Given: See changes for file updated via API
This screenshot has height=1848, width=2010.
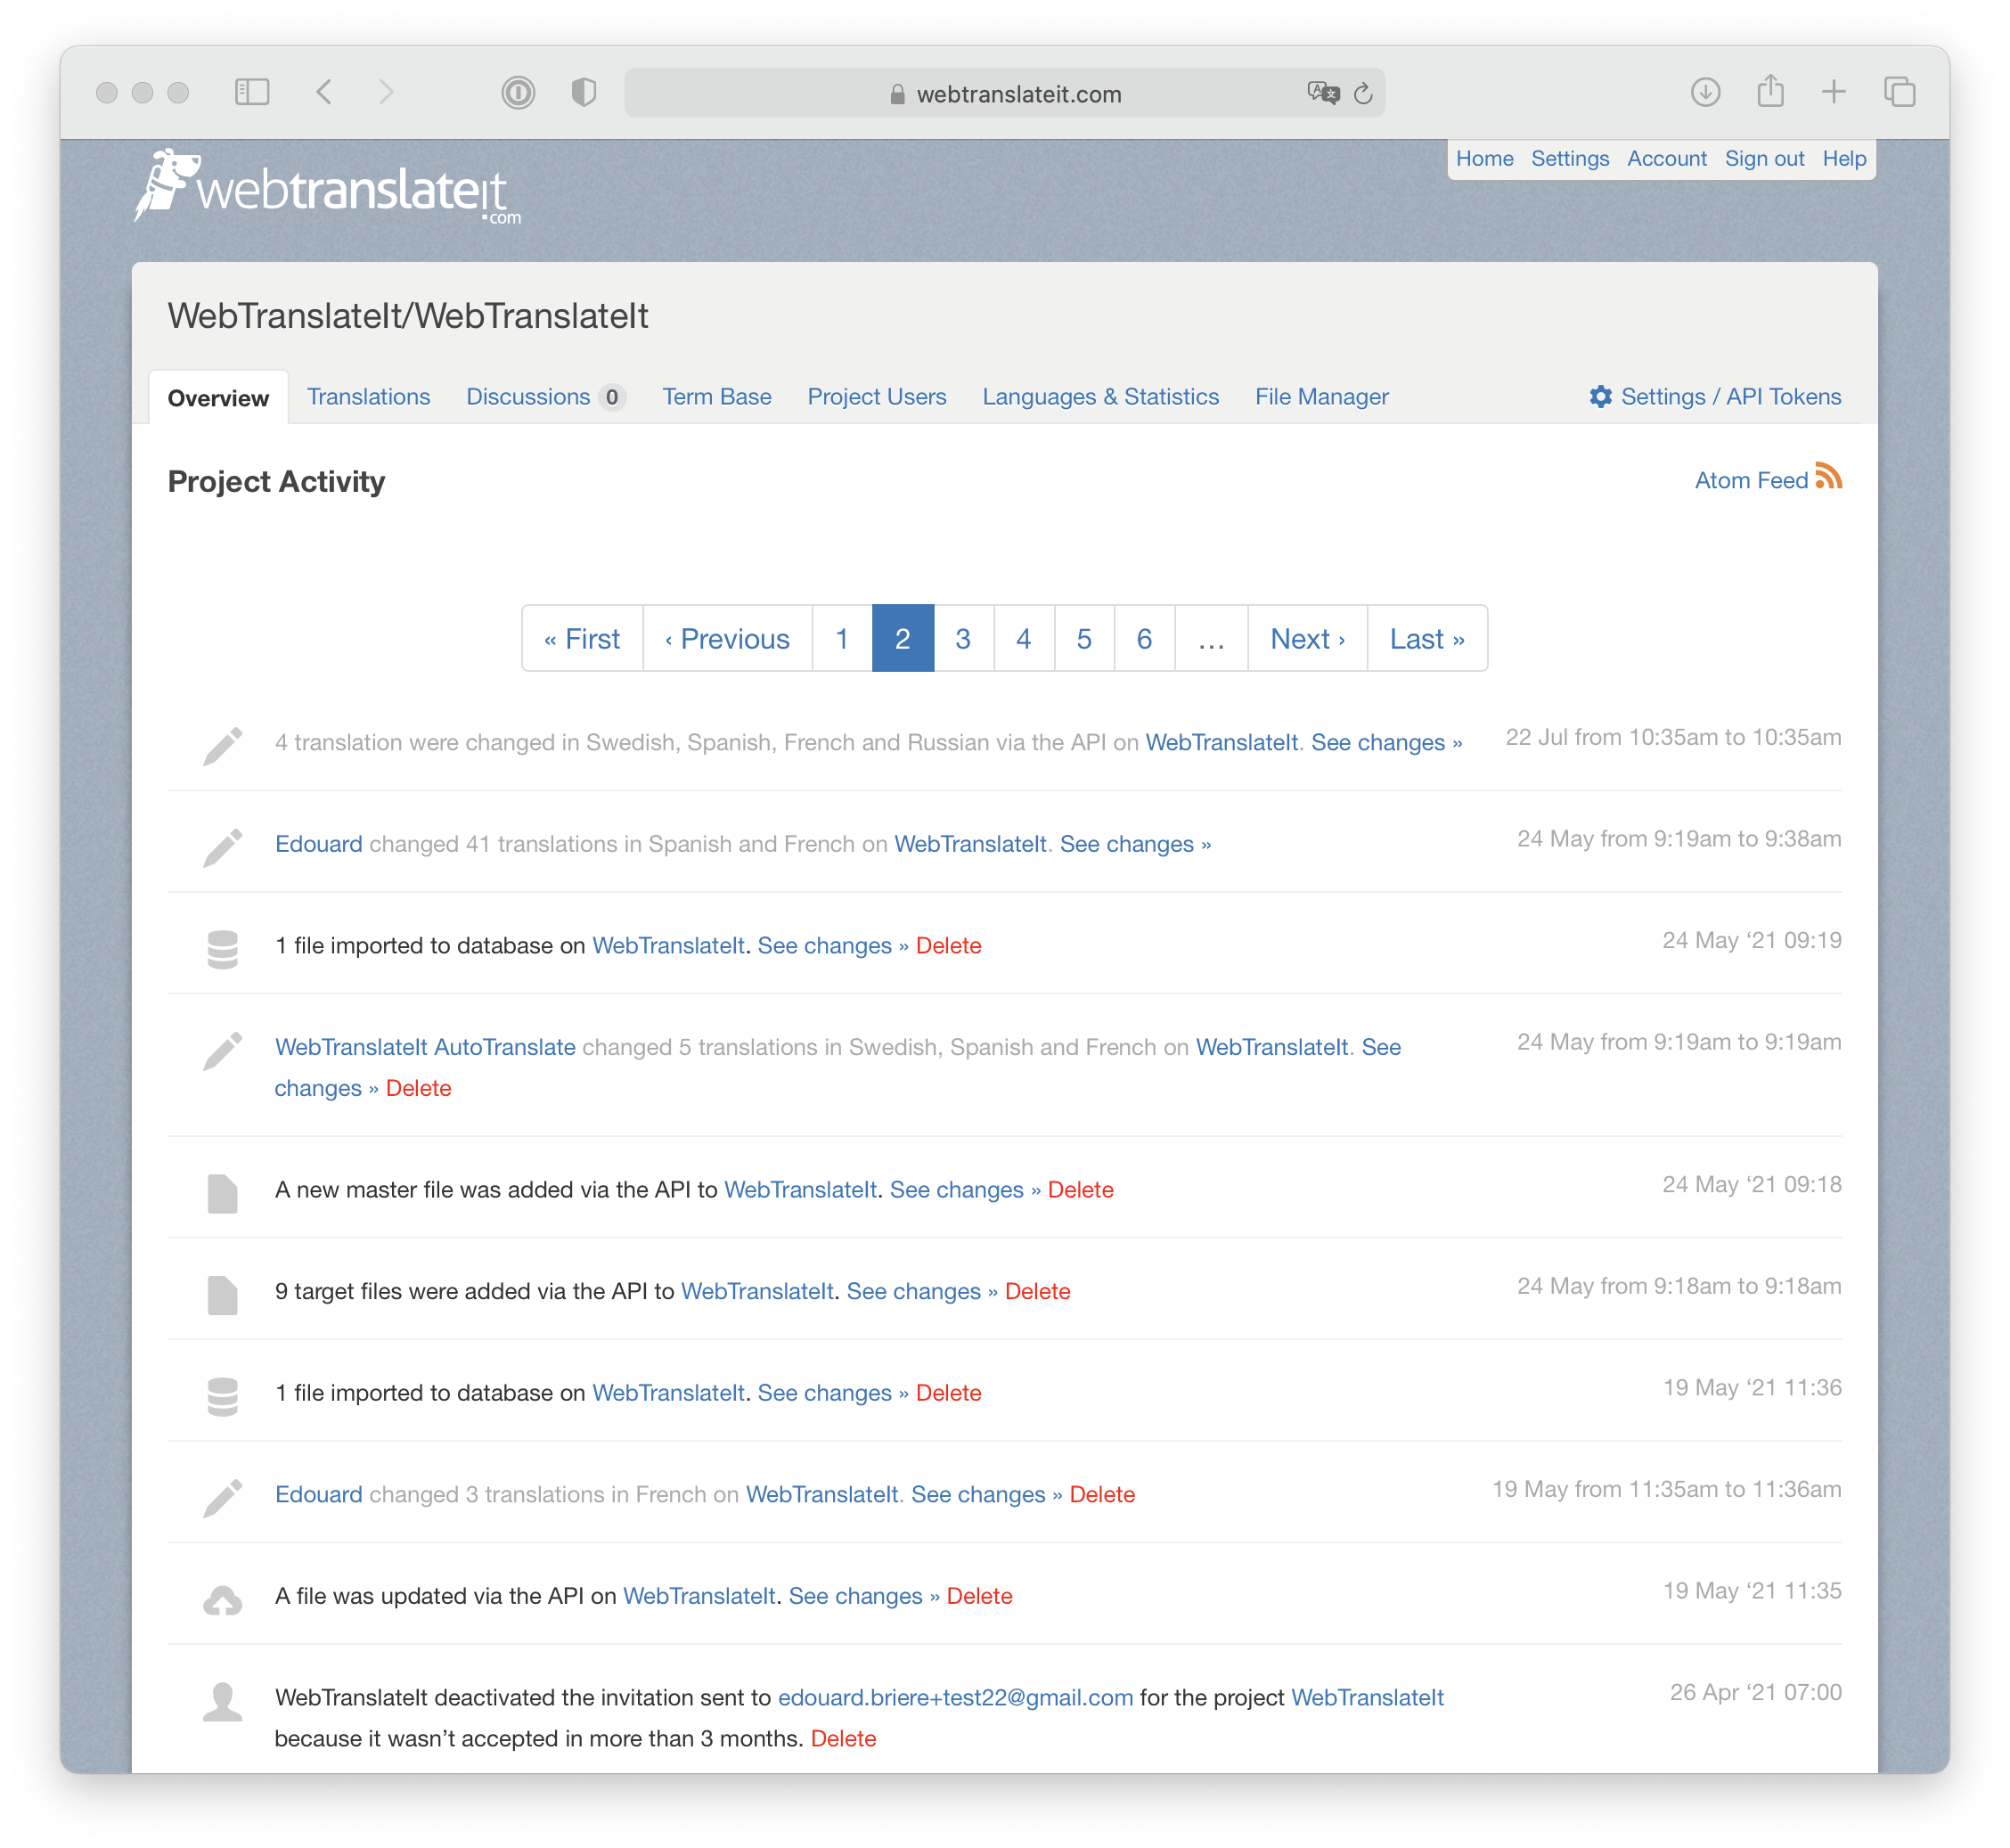Looking at the screenshot, I should tap(864, 1596).
